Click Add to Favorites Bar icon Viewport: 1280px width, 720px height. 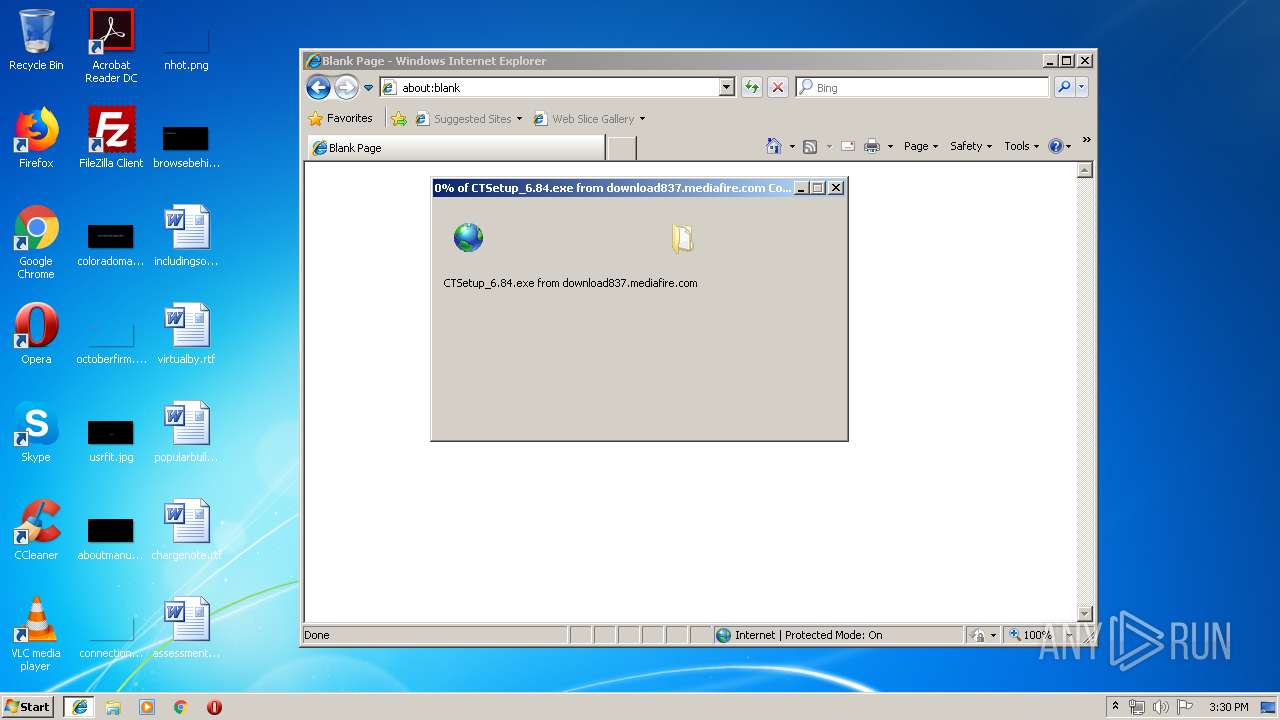tap(399, 119)
